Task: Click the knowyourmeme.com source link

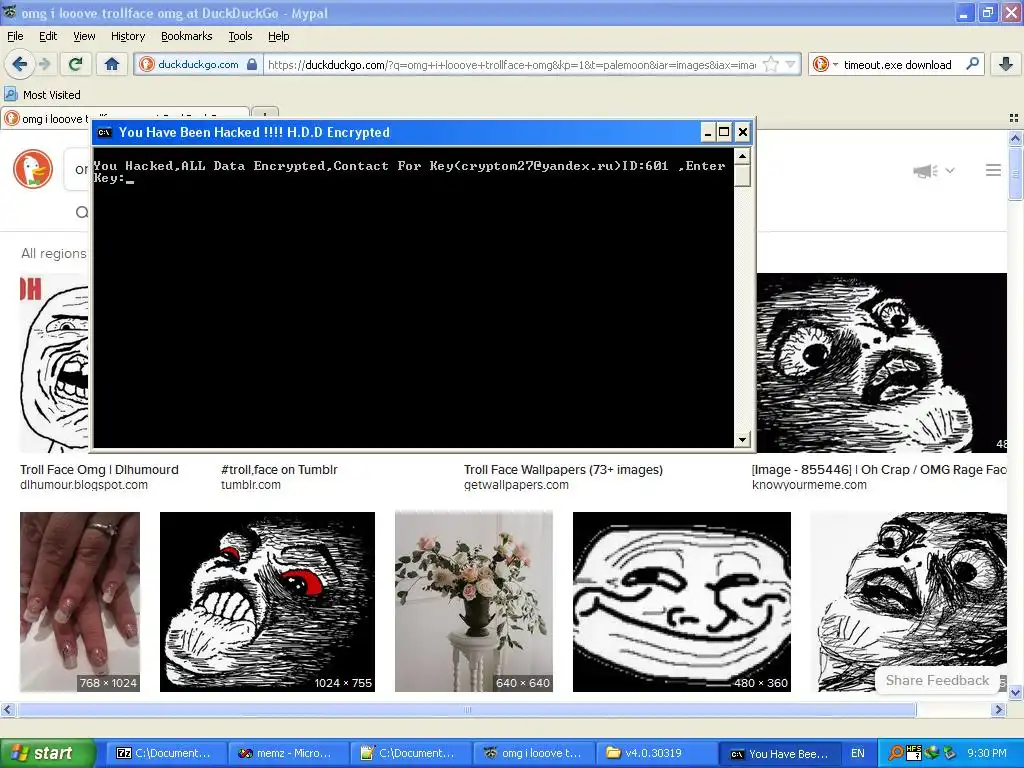Action: point(809,485)
